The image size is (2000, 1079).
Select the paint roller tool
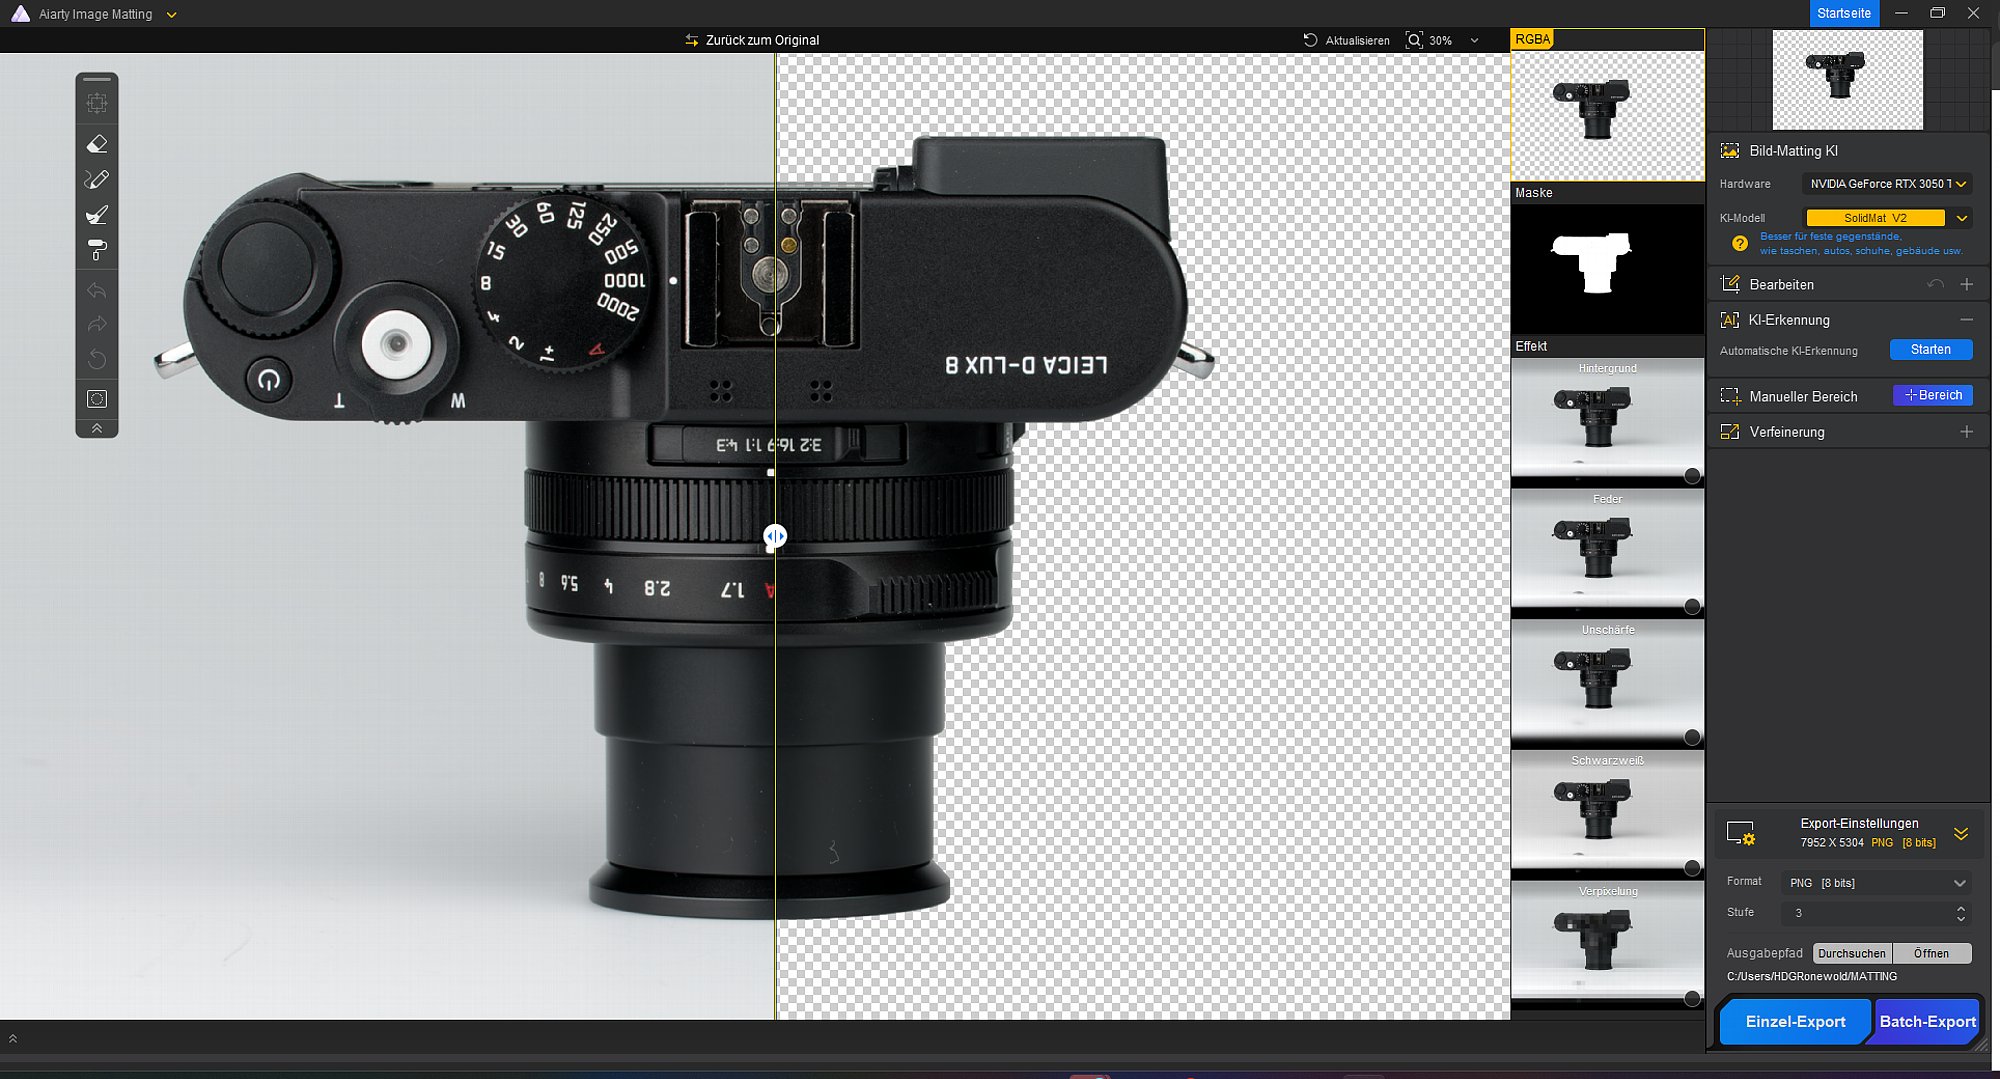[x=97, y=250]
